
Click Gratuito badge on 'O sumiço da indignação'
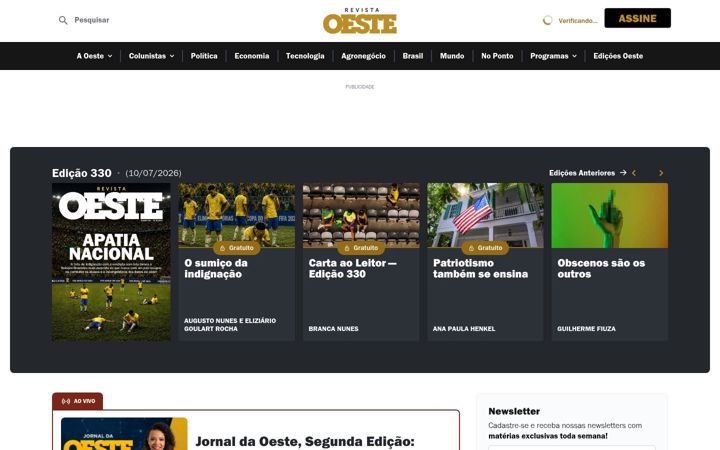tap(236, 248)
